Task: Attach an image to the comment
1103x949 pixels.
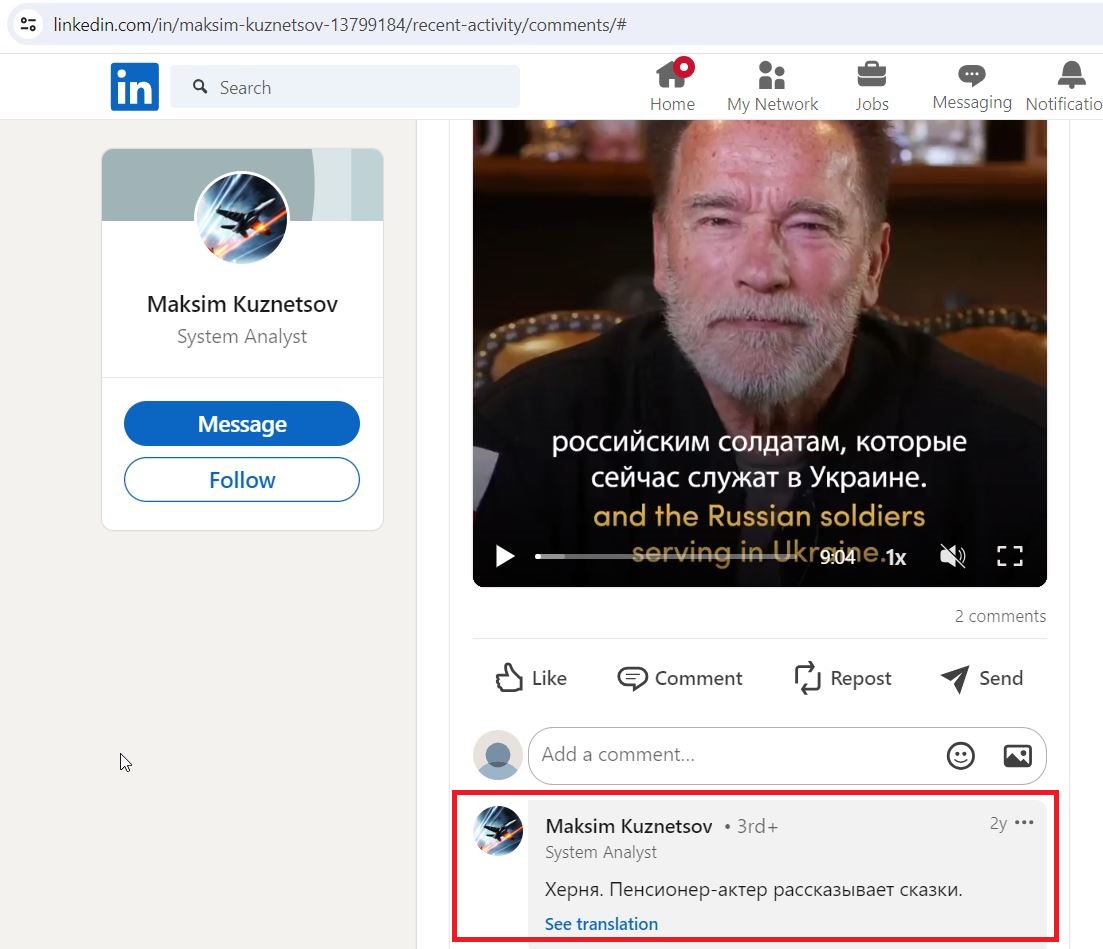Action: click(x=1017, y=756)
